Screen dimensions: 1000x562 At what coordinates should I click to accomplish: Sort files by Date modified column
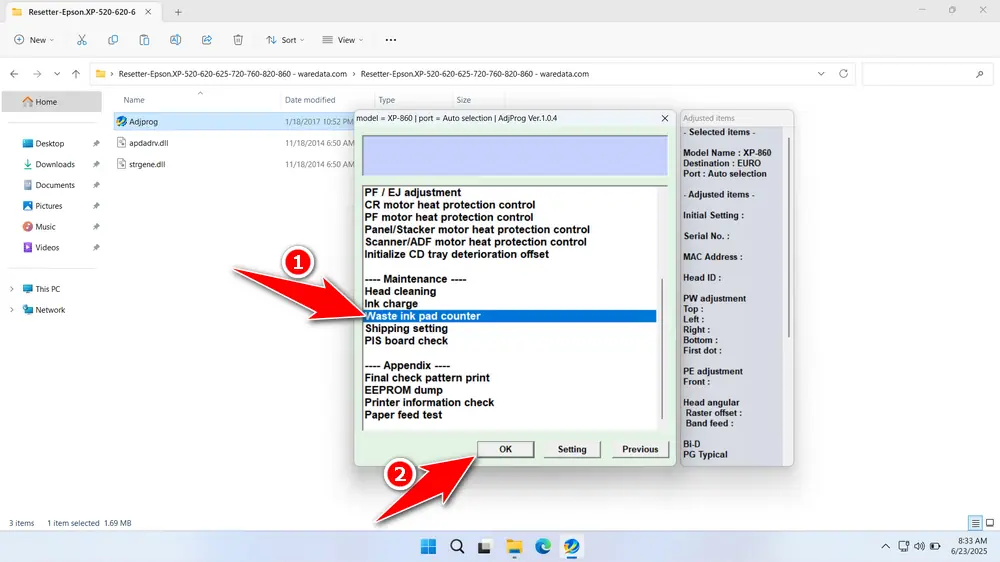310,100
